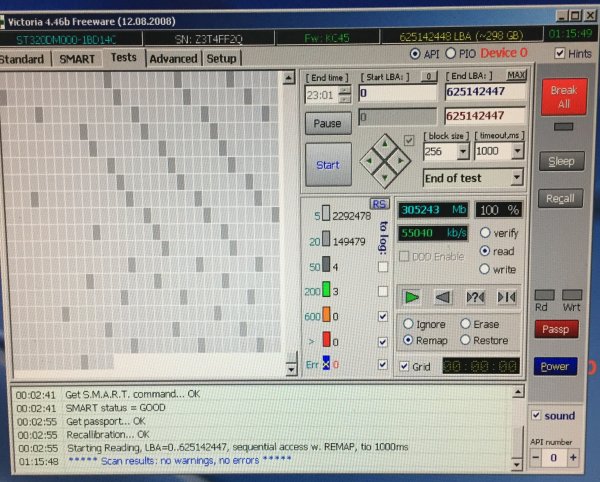Click the End time spinner arrows

[345, 94]
